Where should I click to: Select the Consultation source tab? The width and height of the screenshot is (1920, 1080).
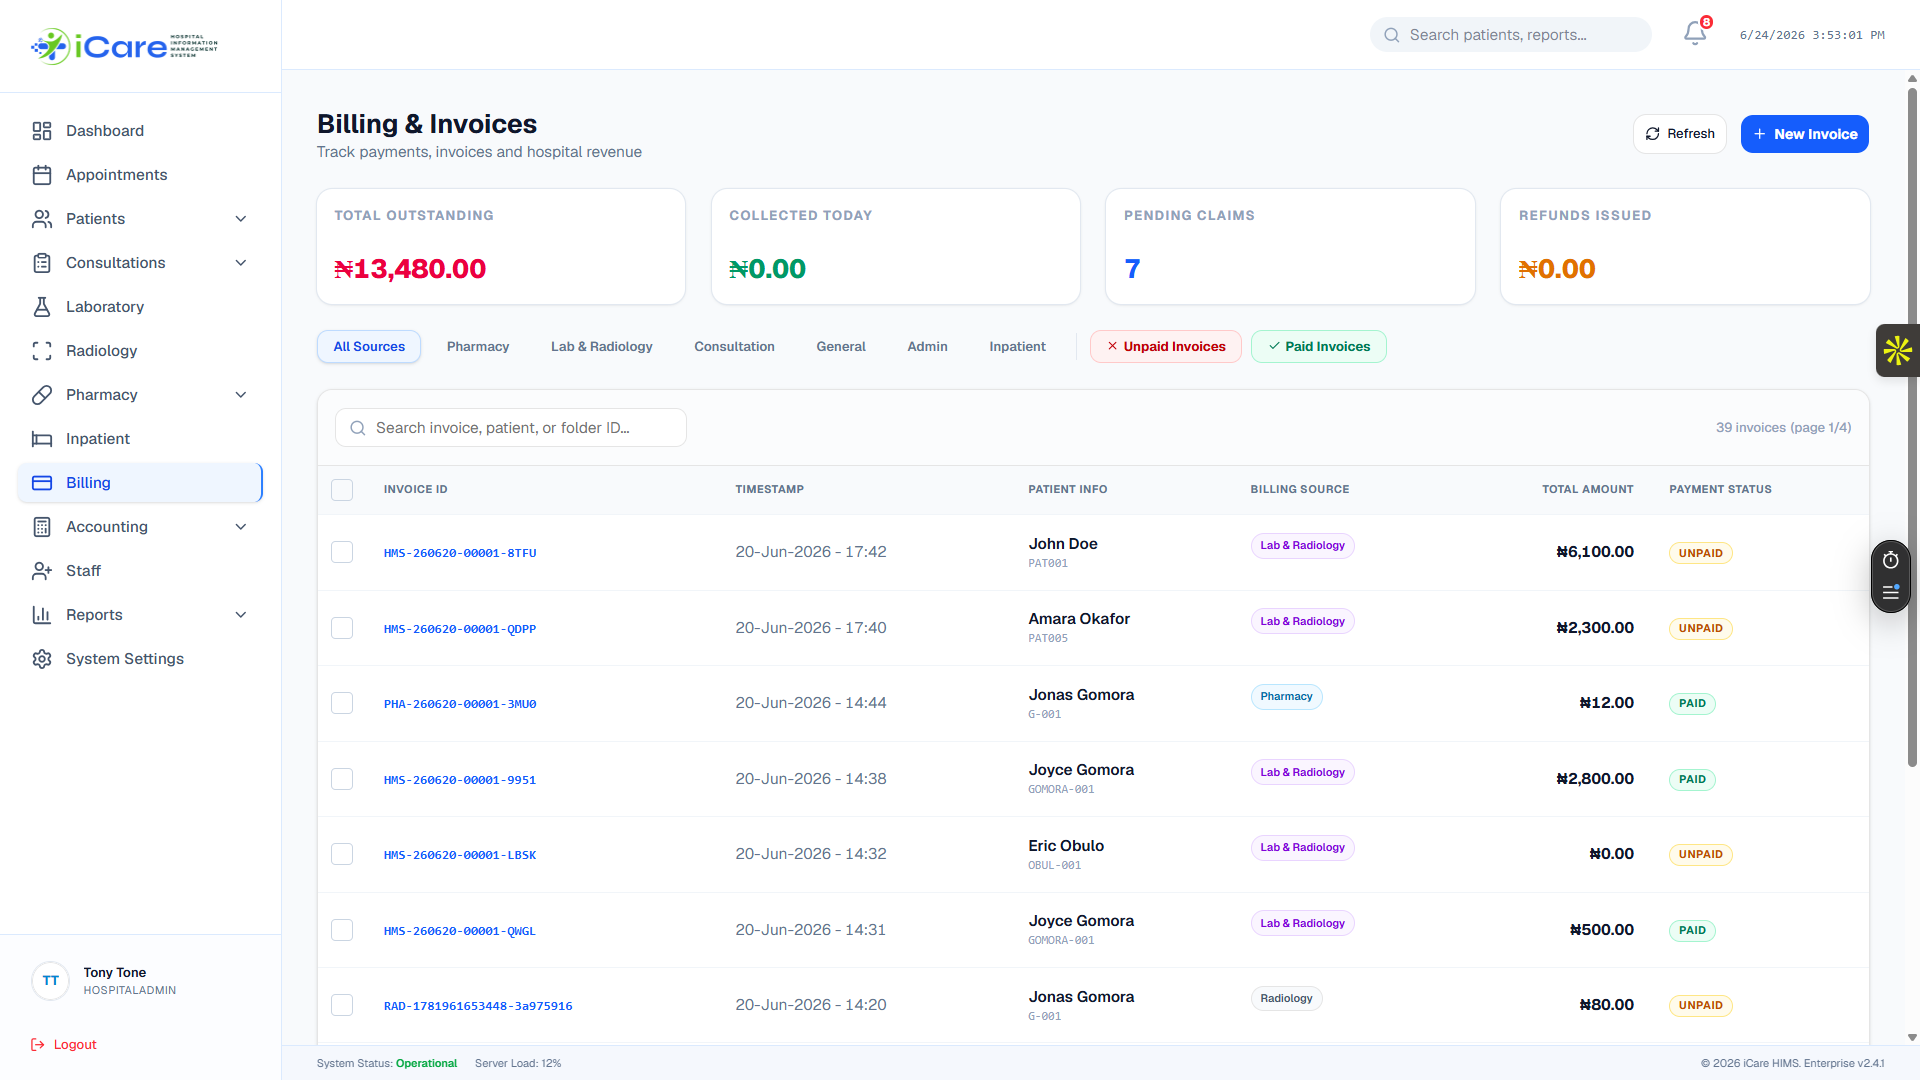(x=734, y=347)
